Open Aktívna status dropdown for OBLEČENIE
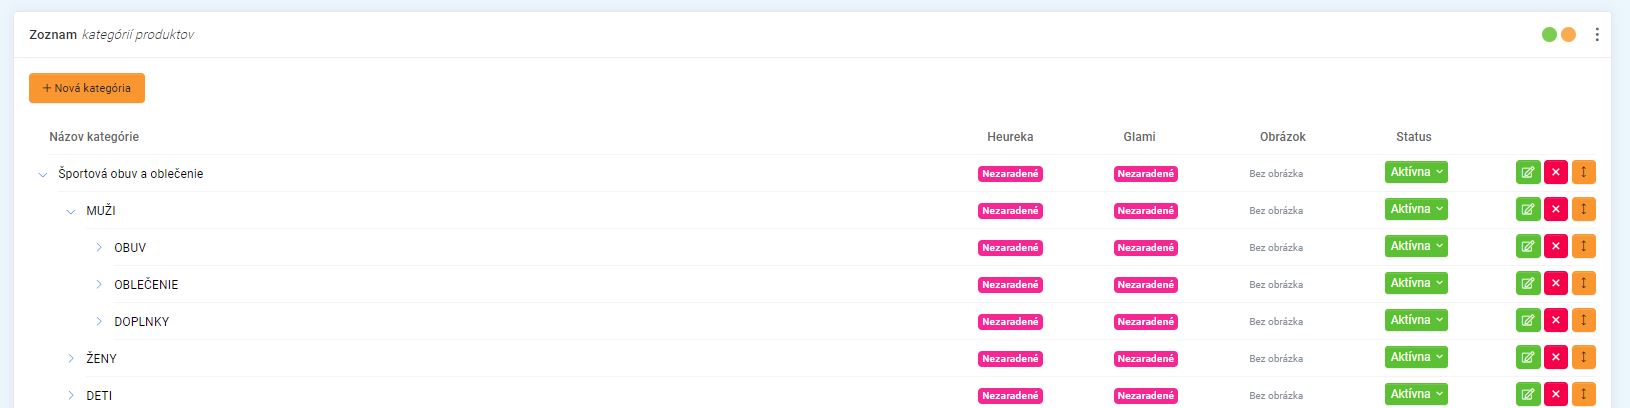 tap(1416, 283)
